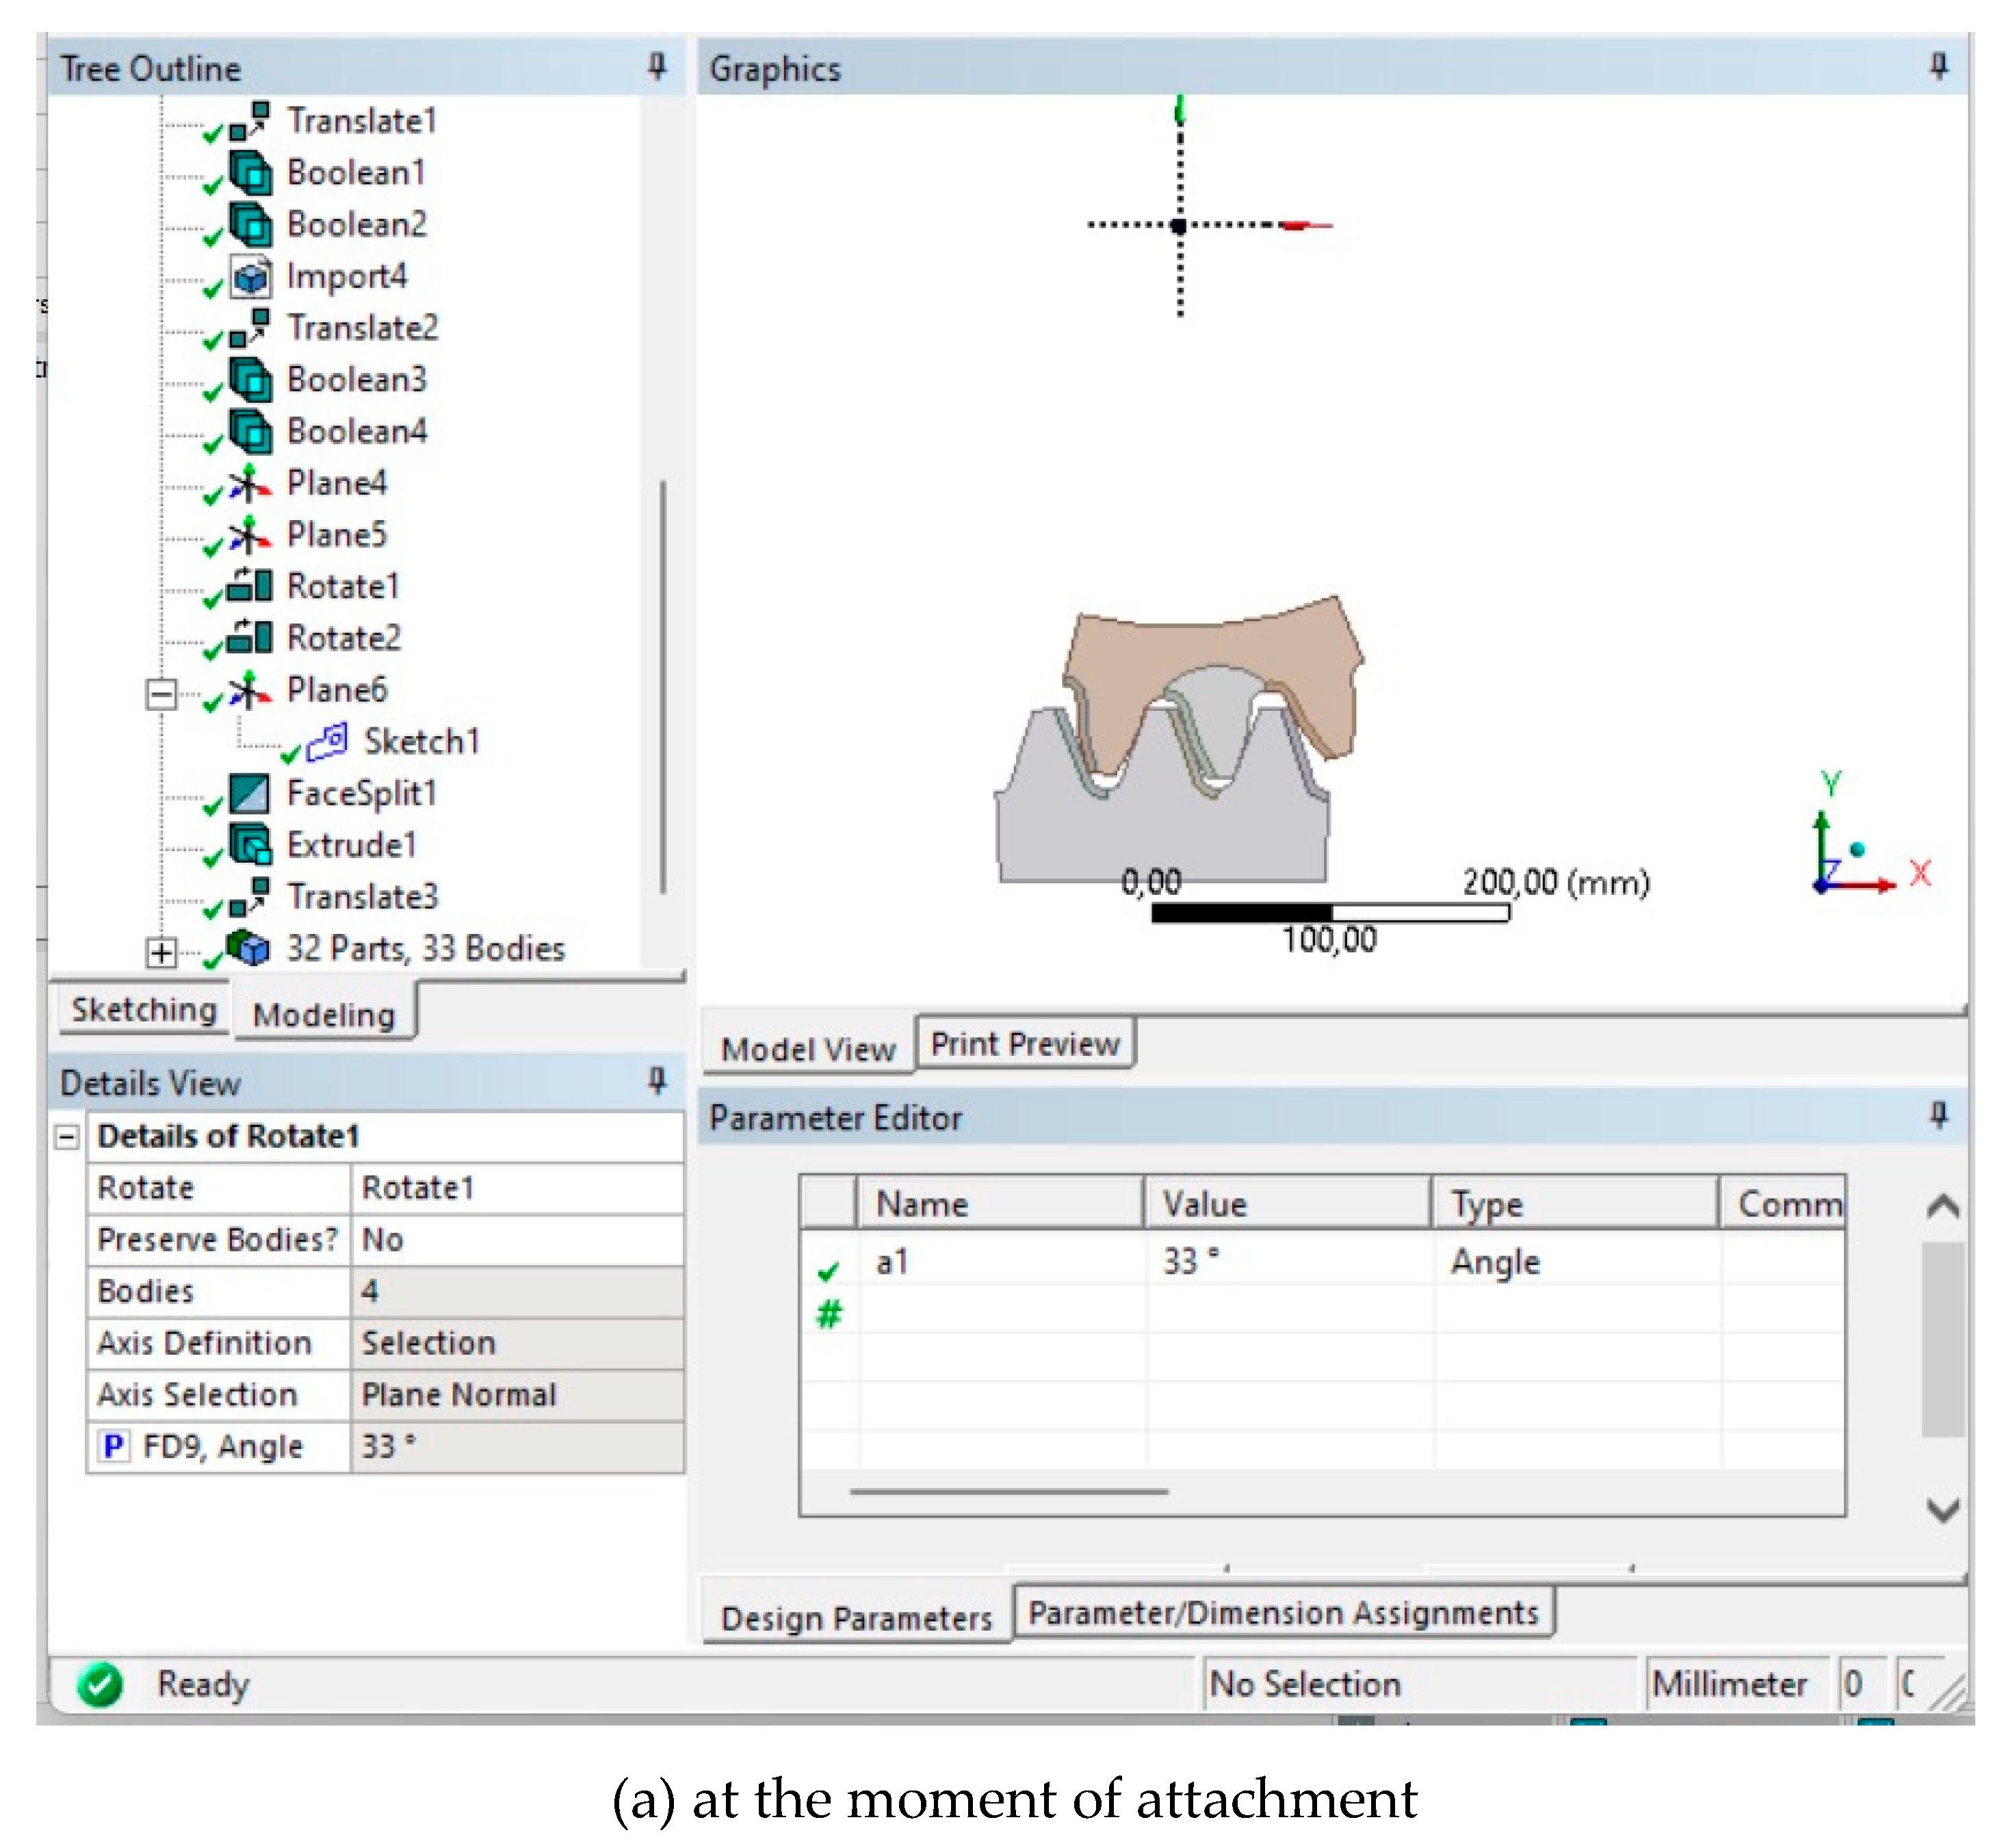Click the Rotate1 feature icon

(x=250, y=586)
